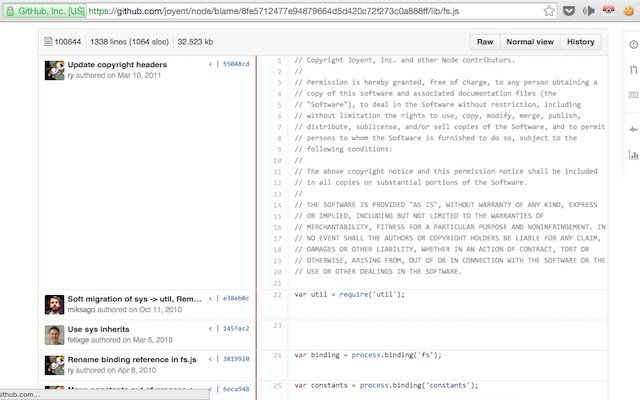Screen dimensions: 640x400
Task: Click the red eye extension icon
Action: click(608, 10)
